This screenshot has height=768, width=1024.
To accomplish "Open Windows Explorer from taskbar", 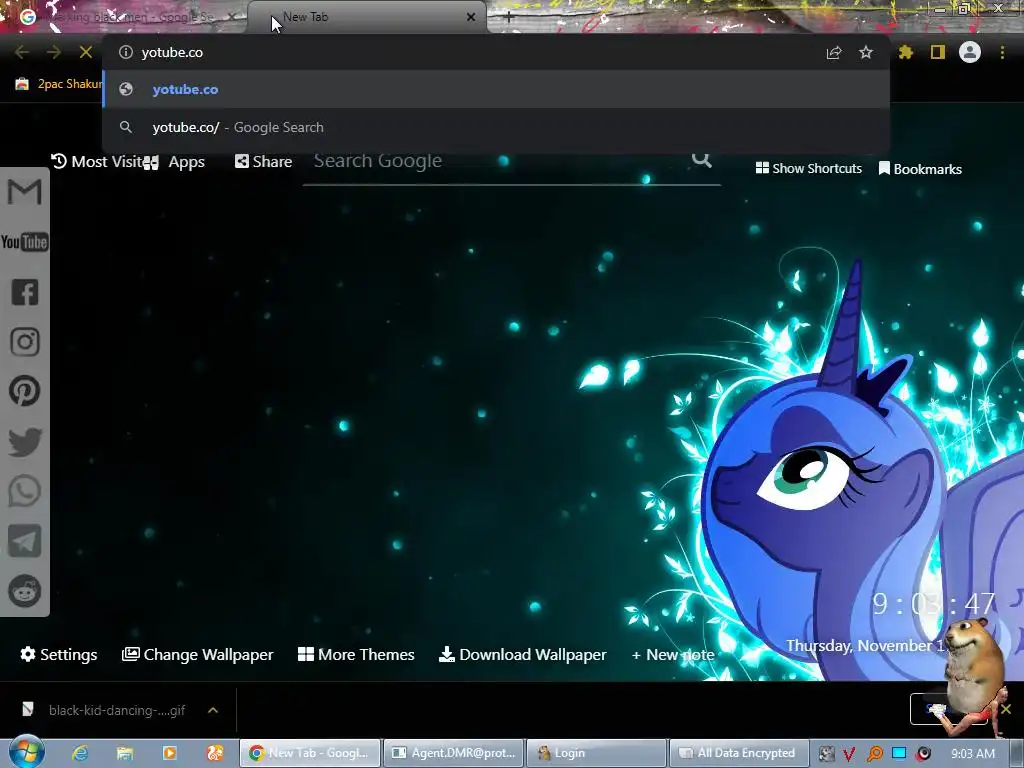I will pos(125,753).
